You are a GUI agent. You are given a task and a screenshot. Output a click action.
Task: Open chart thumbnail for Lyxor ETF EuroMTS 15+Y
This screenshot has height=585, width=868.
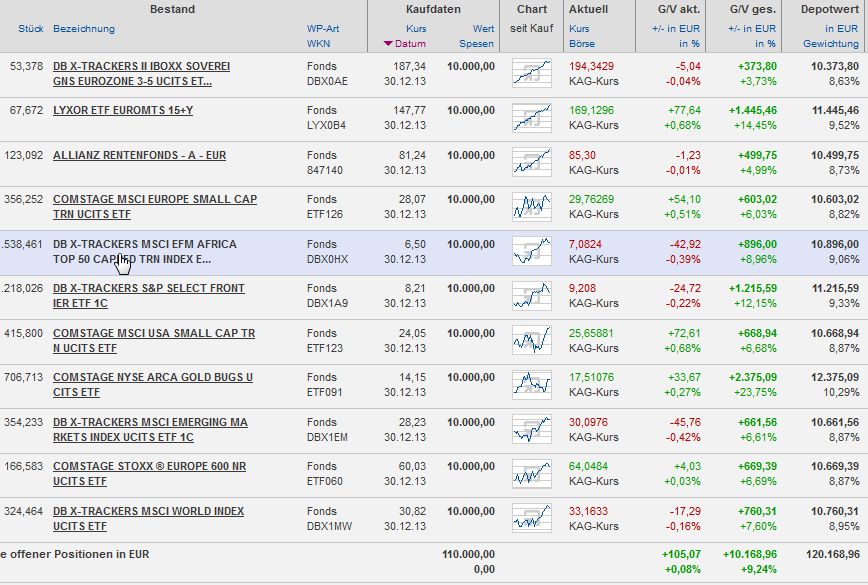click(531, 118)
